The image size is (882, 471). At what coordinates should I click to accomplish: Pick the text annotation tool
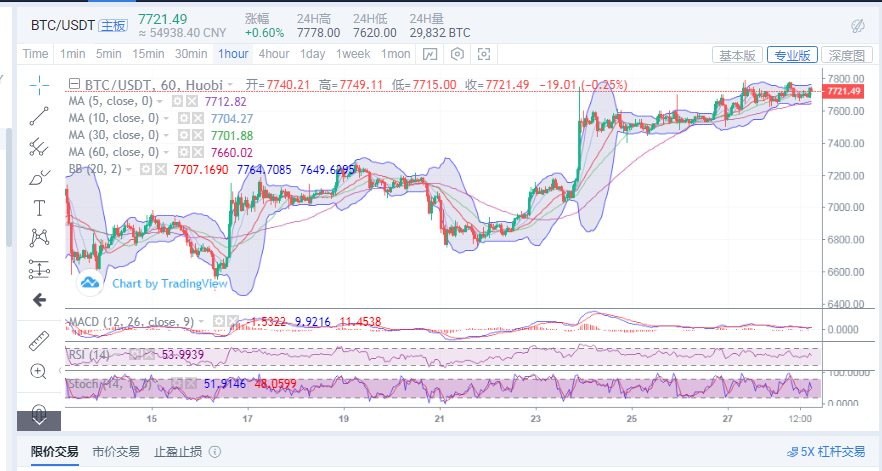point(39,208)
